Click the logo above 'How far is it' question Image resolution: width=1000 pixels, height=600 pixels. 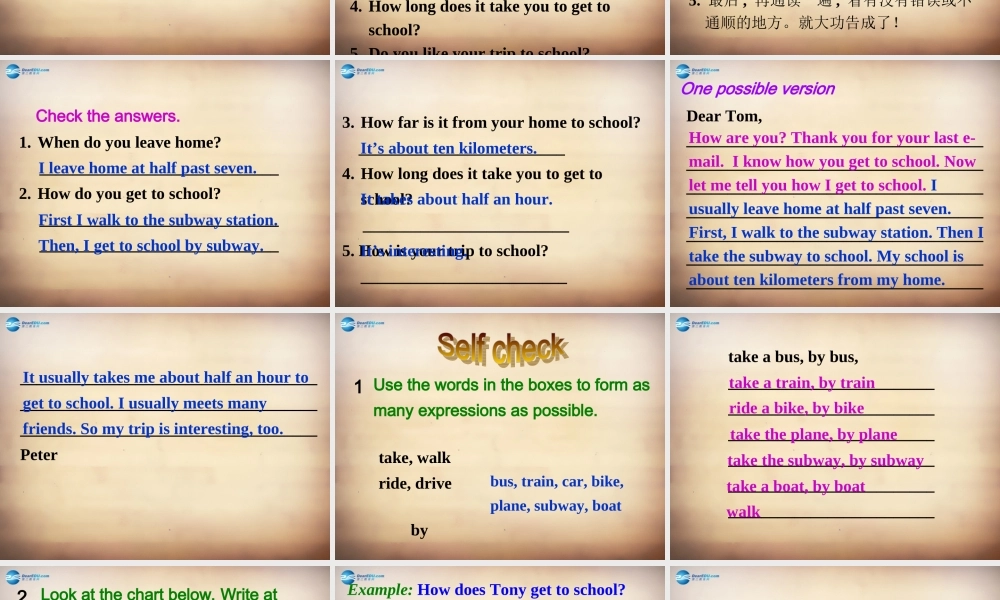[x=362, y=72]
